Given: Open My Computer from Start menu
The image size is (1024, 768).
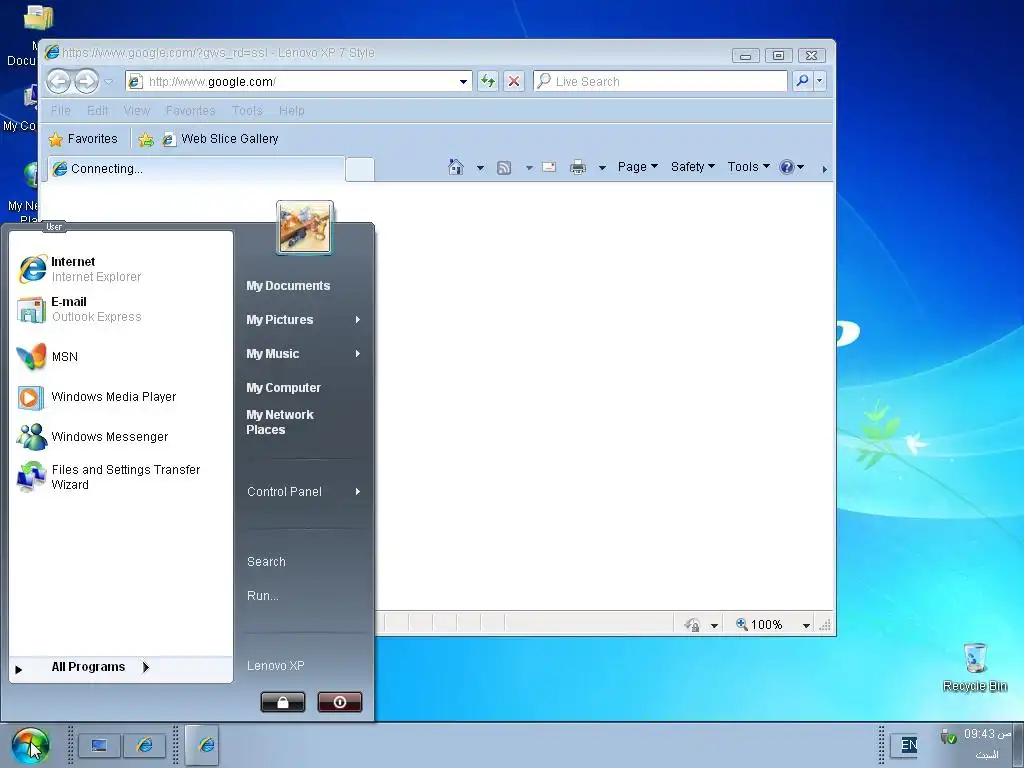Looking at the screenshot, I should (x=283, y=387).
